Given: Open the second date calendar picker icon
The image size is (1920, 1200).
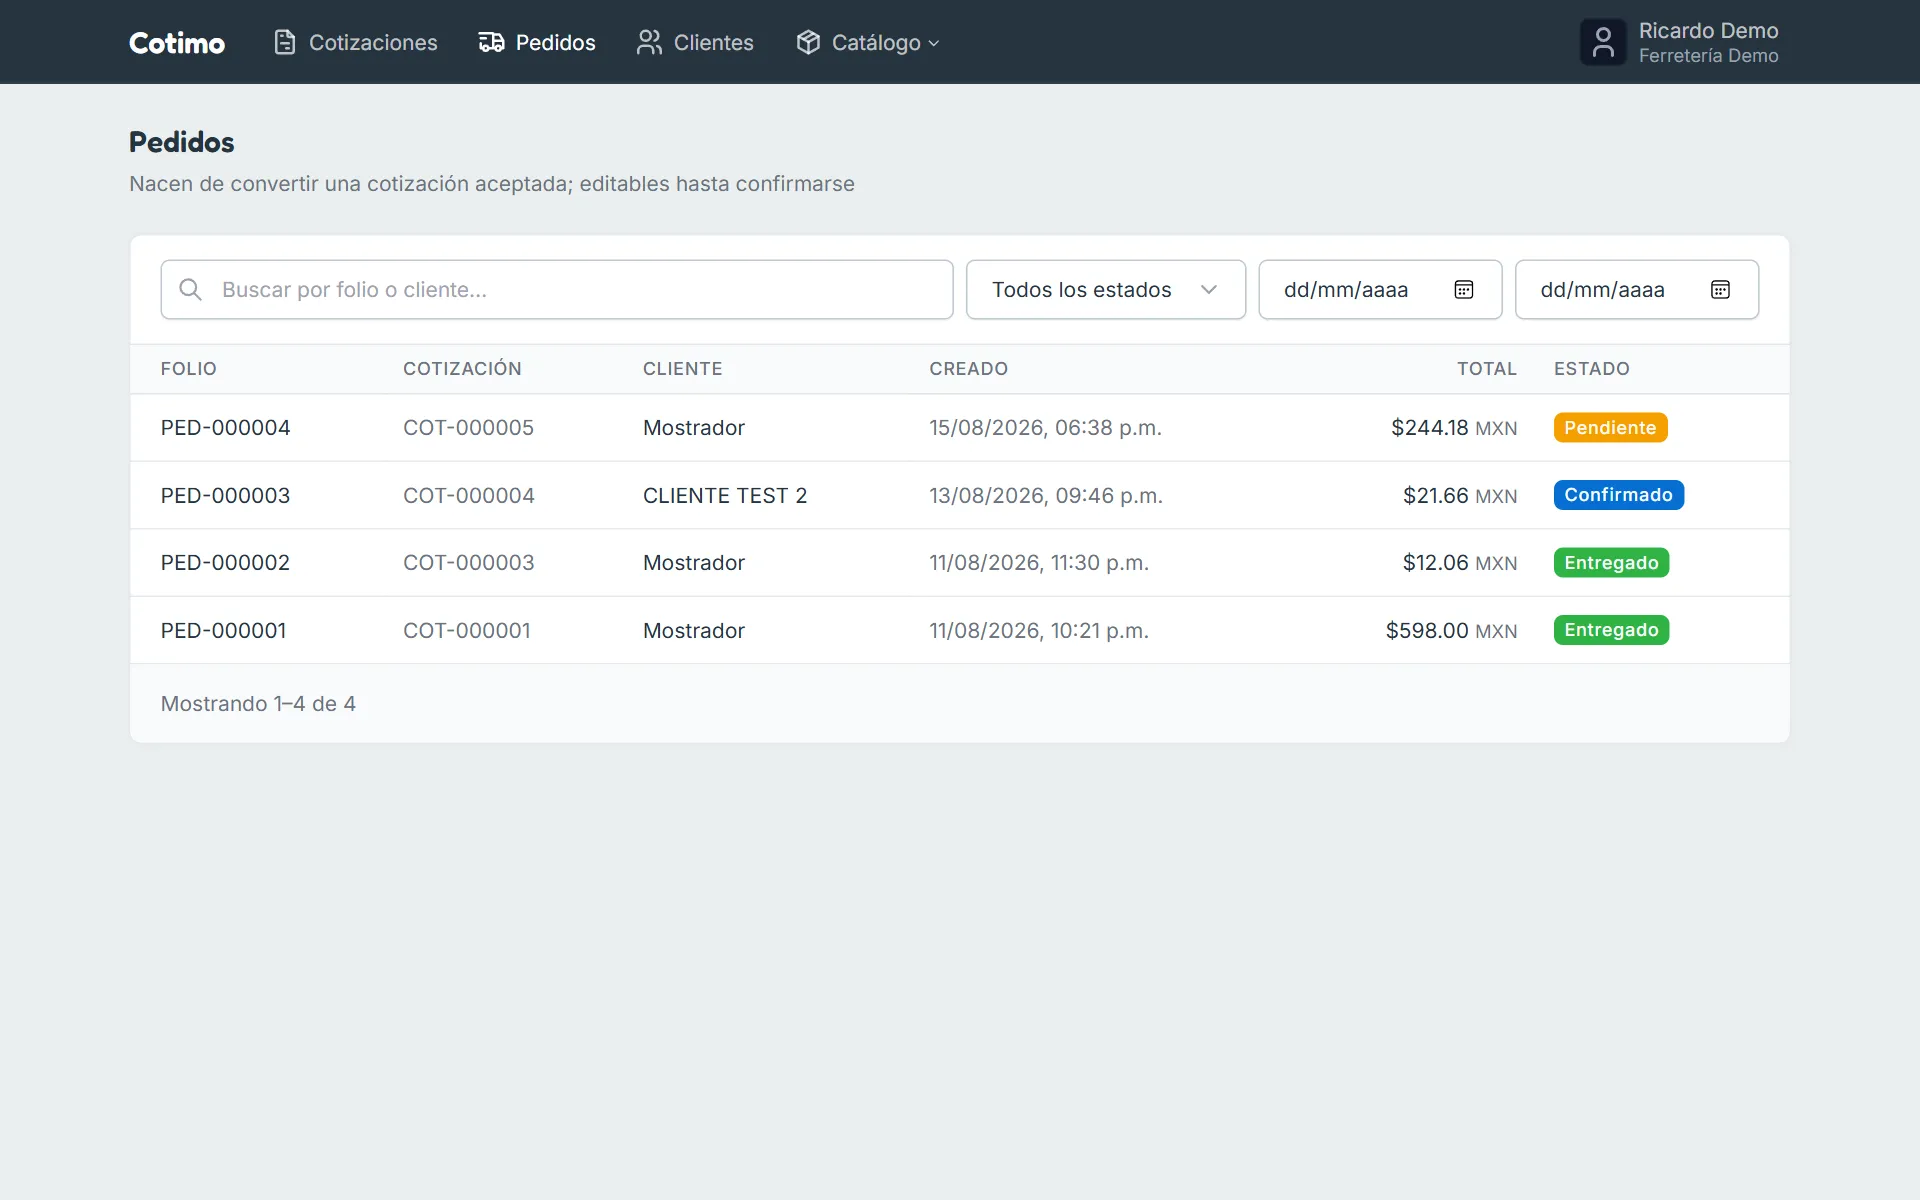Looking at the screenshot, I should 1720,290.
